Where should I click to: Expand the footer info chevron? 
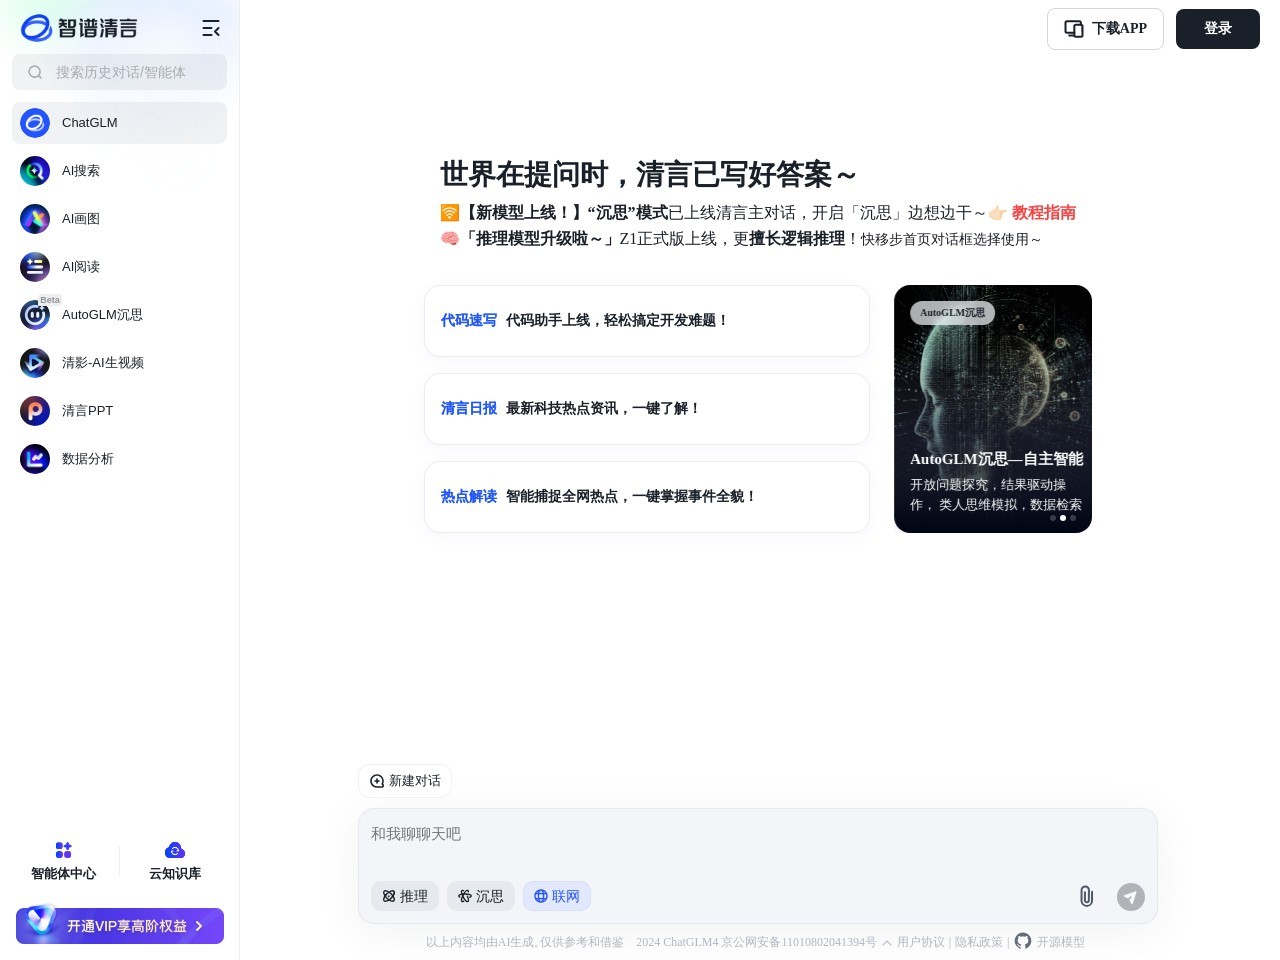[x=887, y=942]
